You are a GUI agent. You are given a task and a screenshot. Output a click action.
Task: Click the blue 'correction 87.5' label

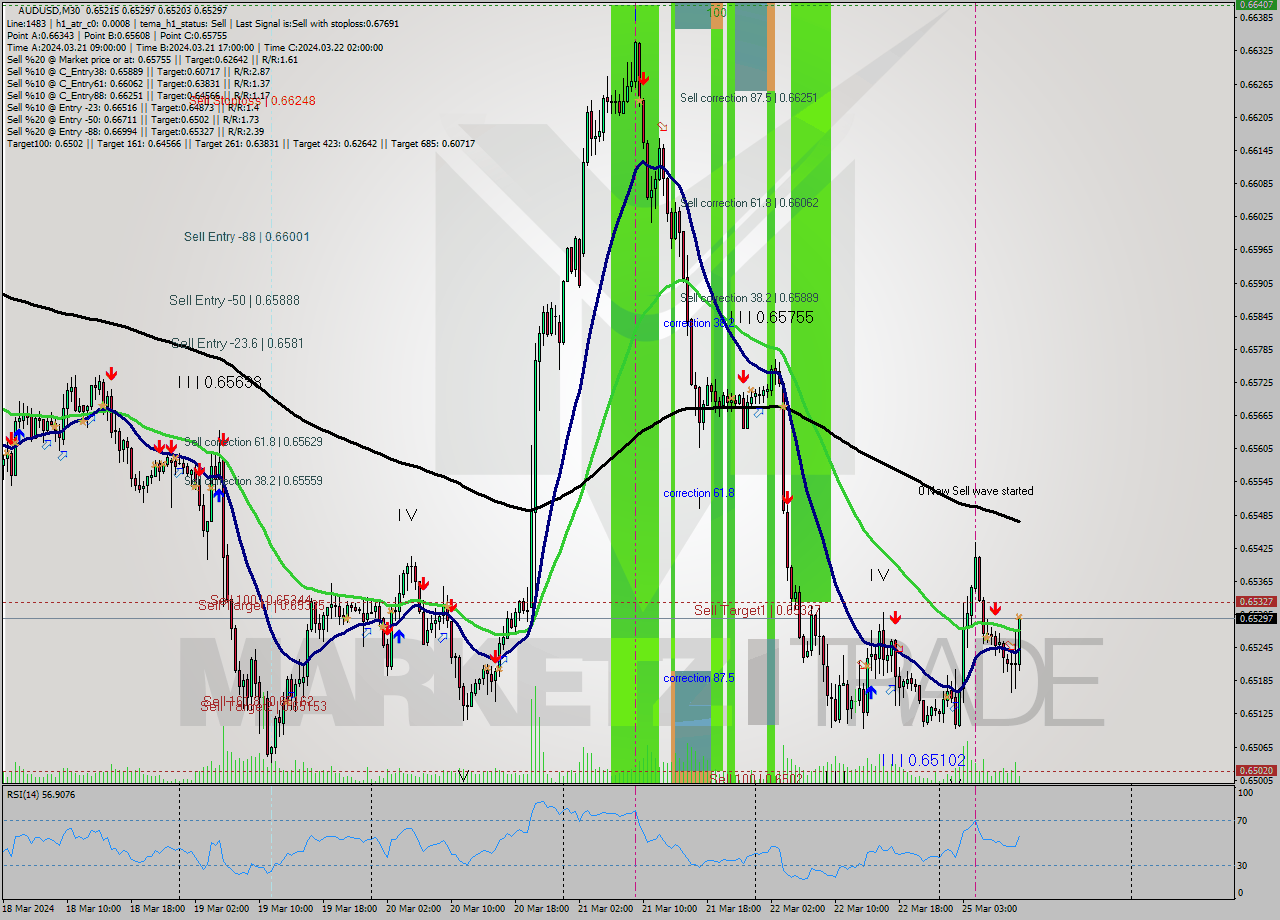(x=698, y=678)
